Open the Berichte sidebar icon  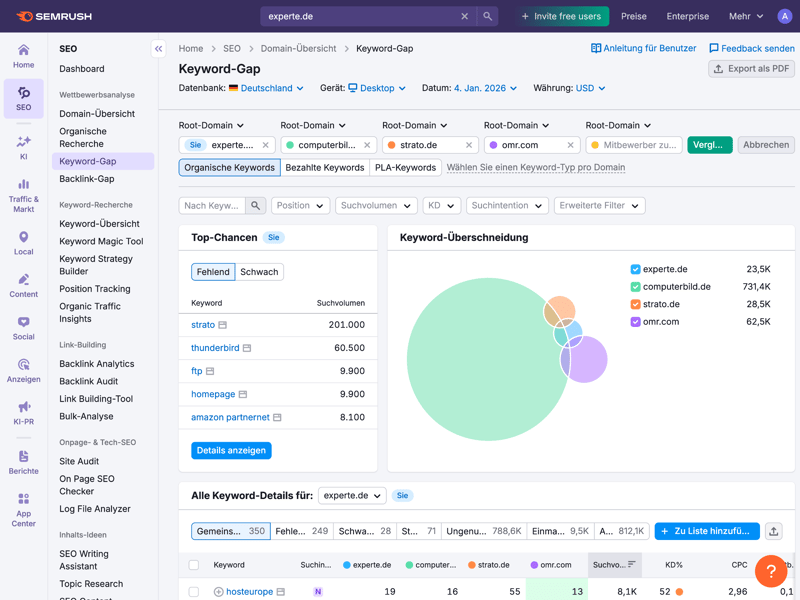(x=23, y=462)
